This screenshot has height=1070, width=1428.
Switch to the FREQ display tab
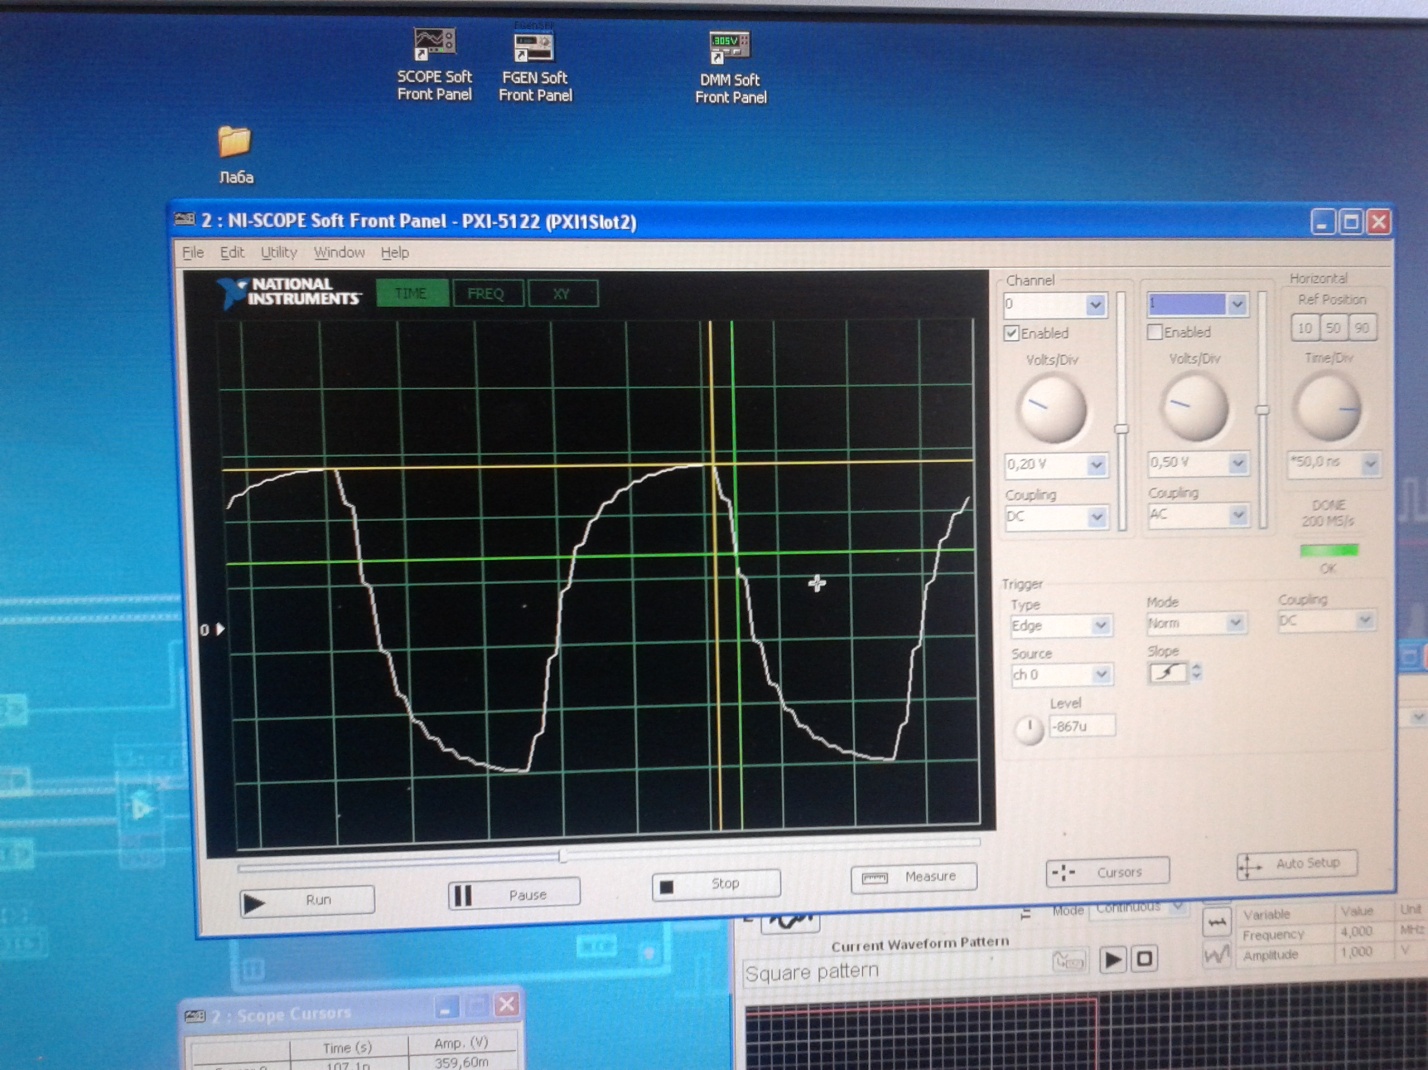point(486,293)
